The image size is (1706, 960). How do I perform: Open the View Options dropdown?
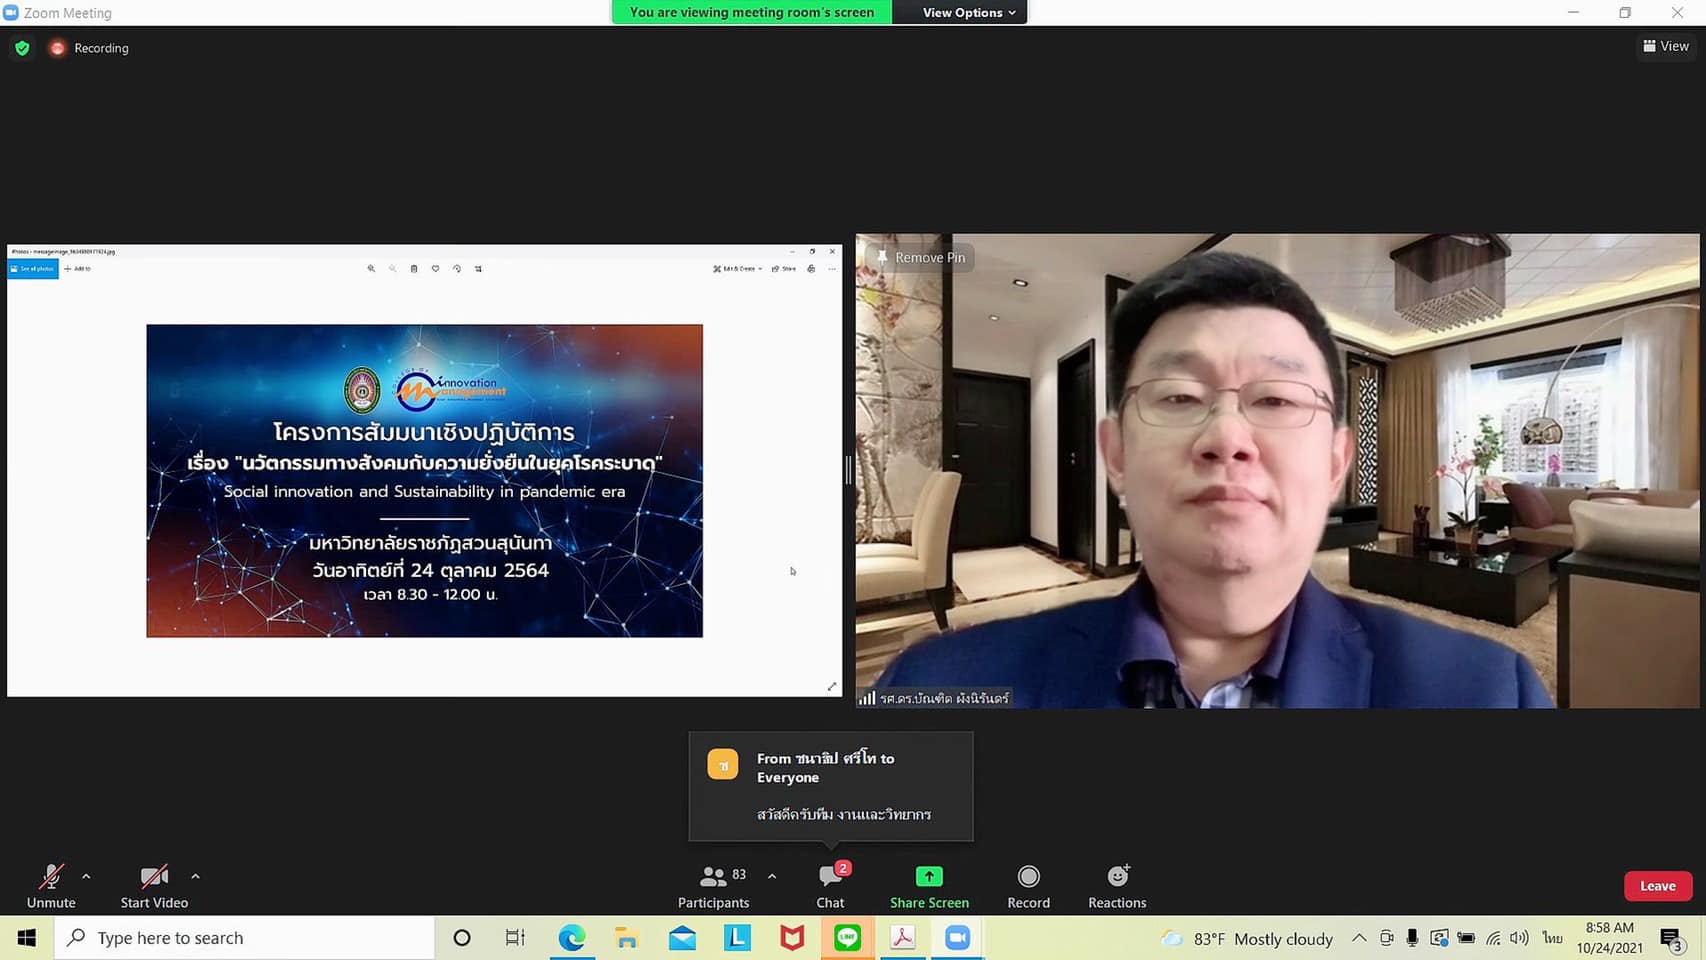click(967, 12)
